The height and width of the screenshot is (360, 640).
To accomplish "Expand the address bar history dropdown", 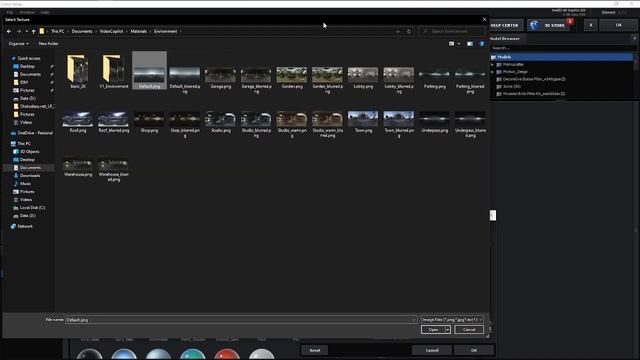I will (398, 31).
